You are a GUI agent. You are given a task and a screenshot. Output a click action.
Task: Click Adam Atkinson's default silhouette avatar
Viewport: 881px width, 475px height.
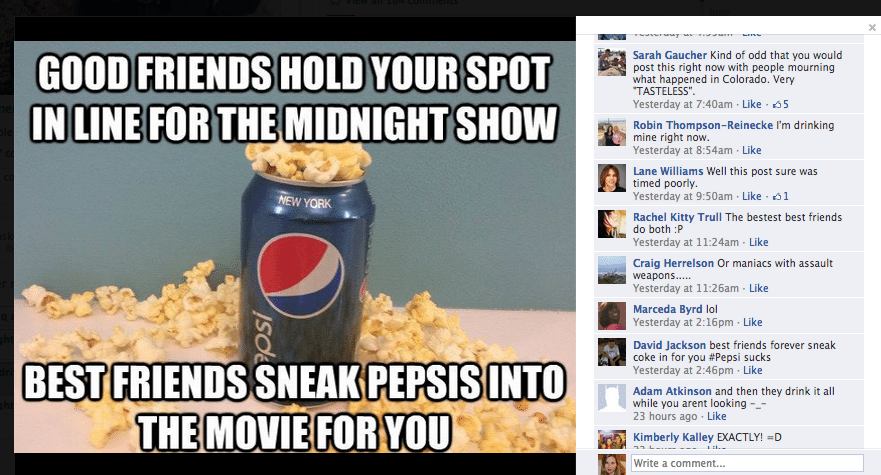click(612, 398)
